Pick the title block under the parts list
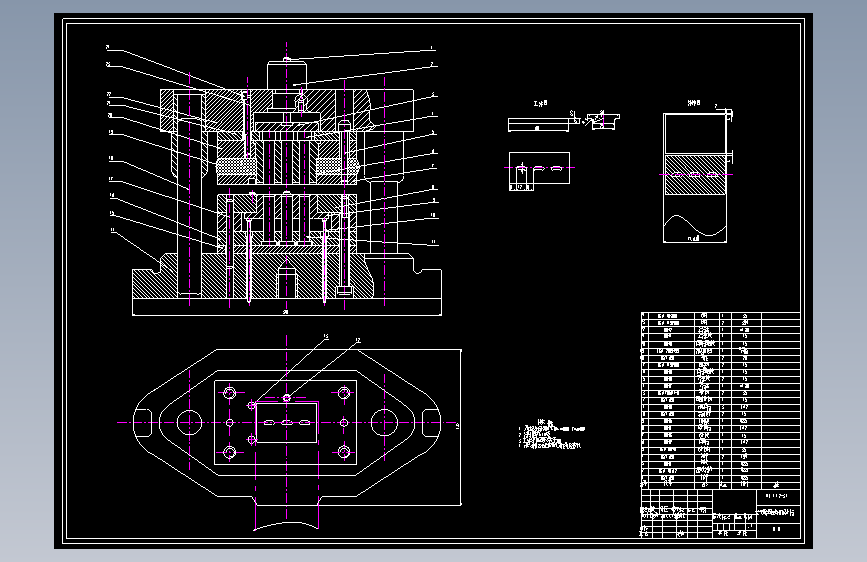 click(720, 513)
